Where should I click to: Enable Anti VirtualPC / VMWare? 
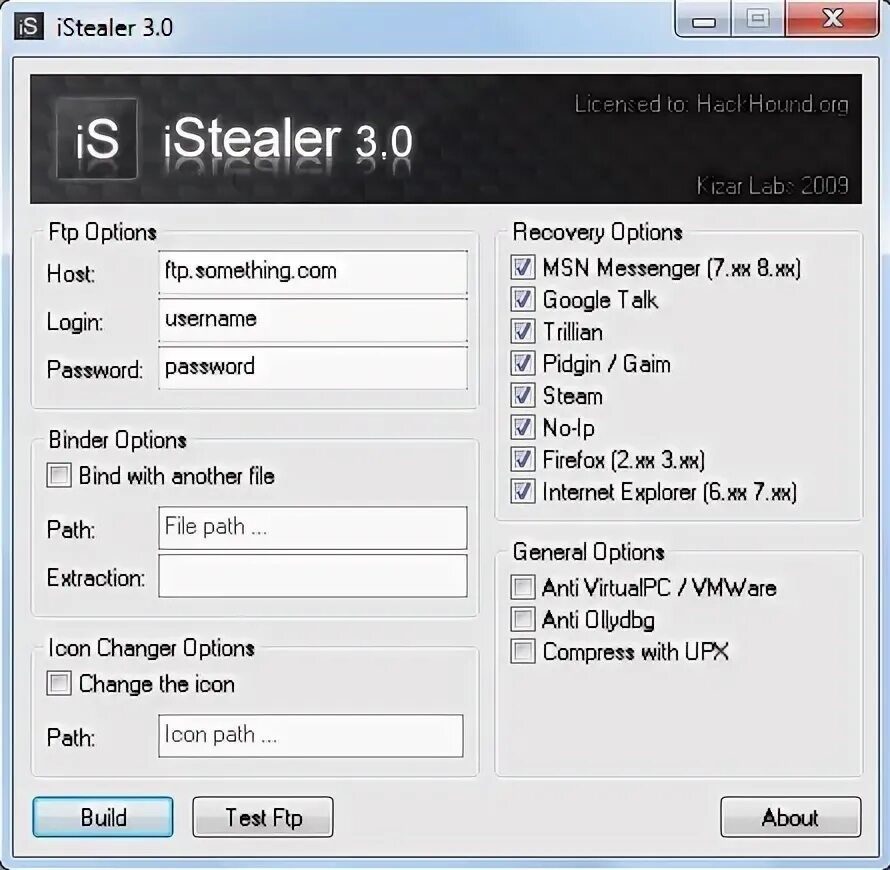coord(522,587)
